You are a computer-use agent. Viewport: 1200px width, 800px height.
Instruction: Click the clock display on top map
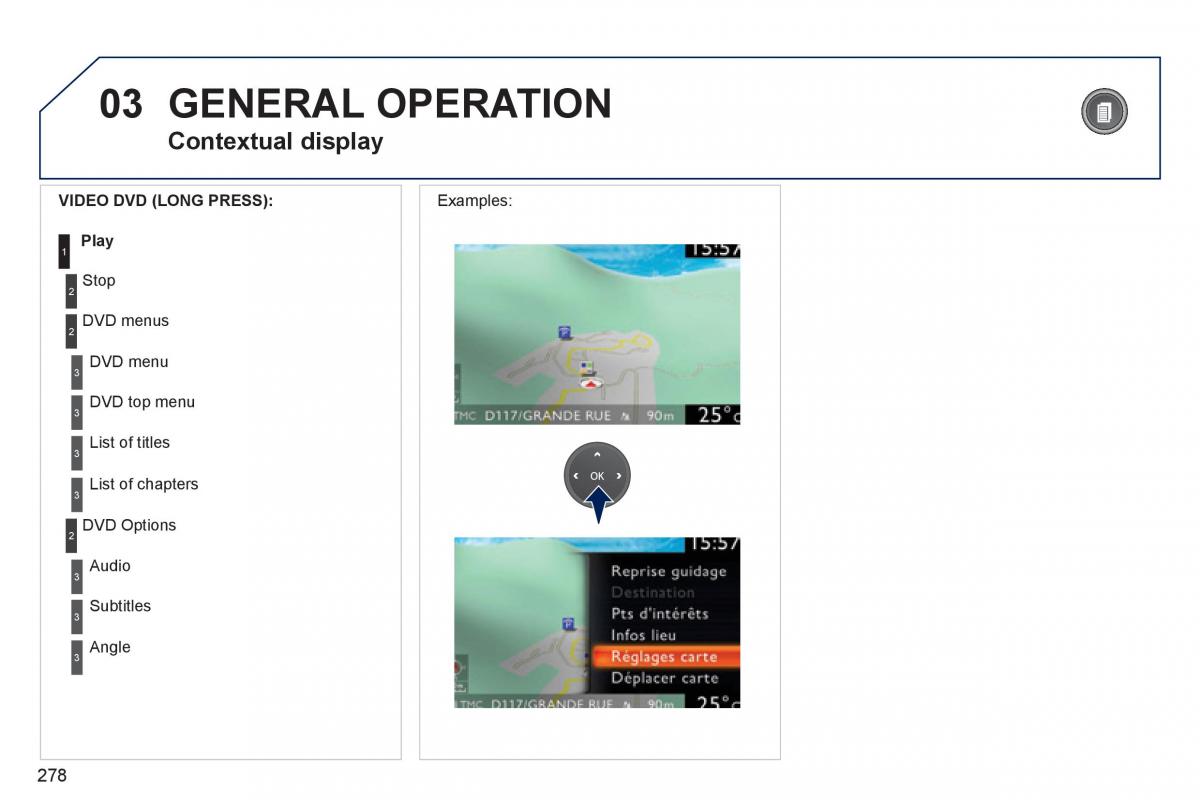point(713,251)
